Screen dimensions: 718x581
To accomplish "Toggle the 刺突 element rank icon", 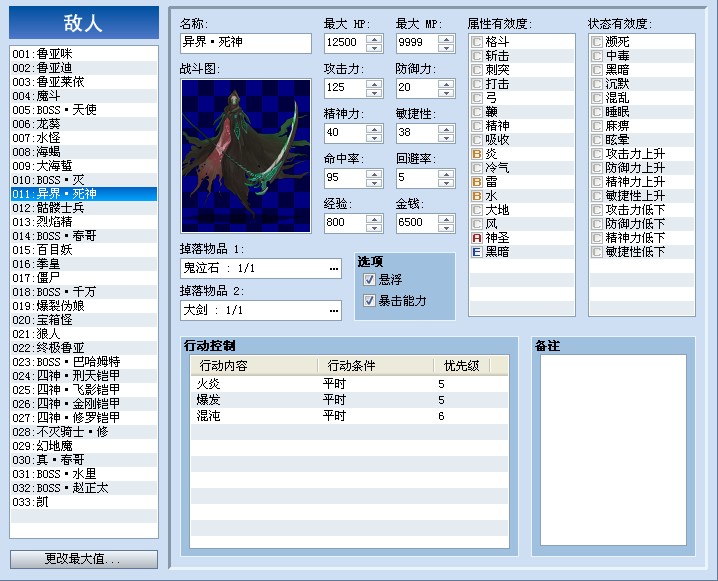I will pos(477,70).
